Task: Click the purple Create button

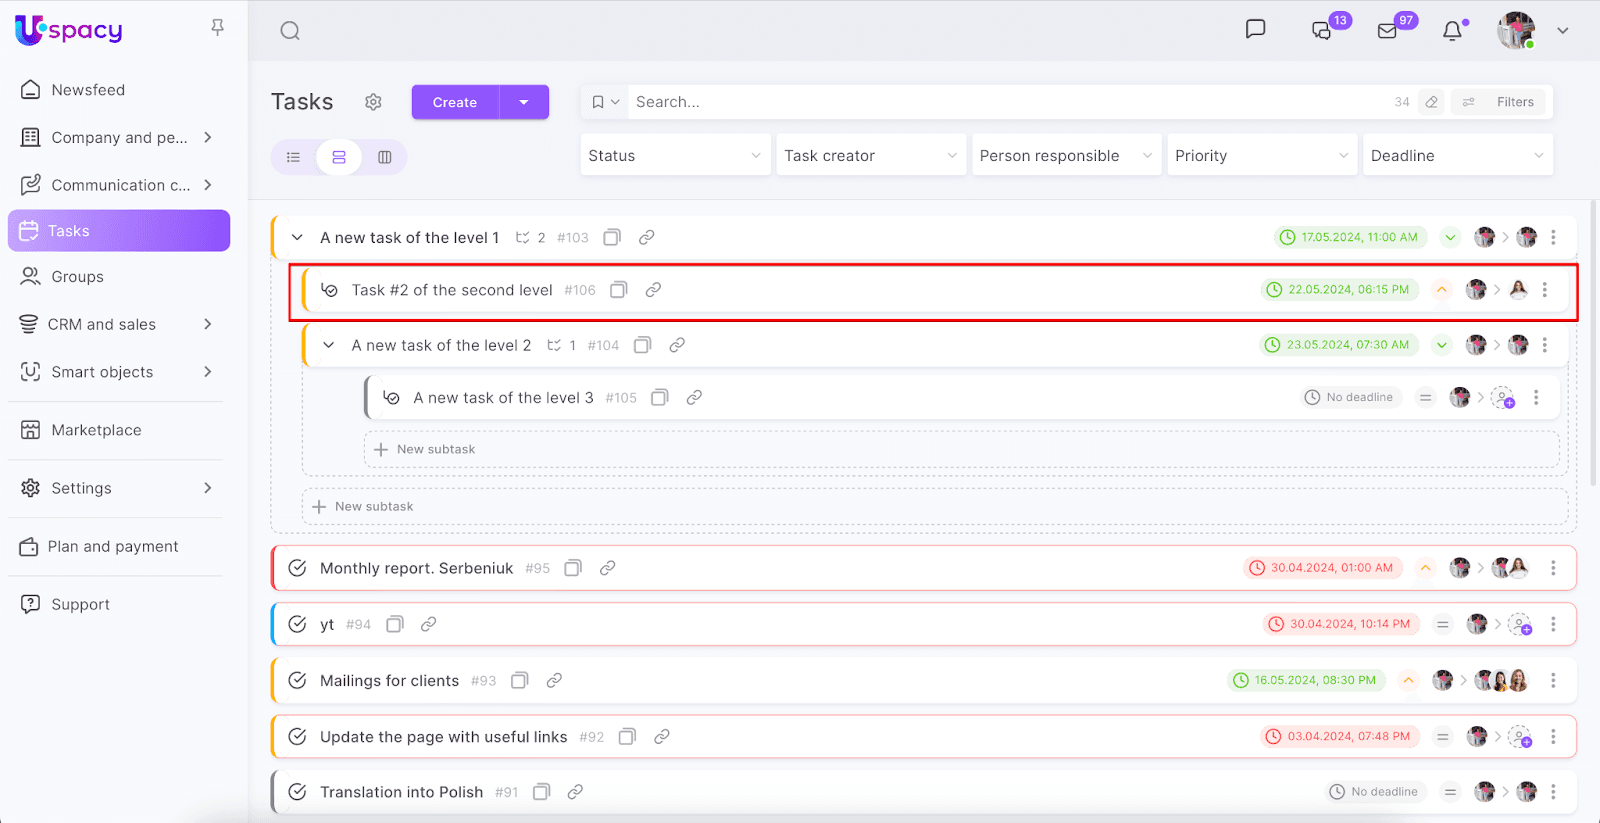Action: pyautogui.click(x=455, y=102)
